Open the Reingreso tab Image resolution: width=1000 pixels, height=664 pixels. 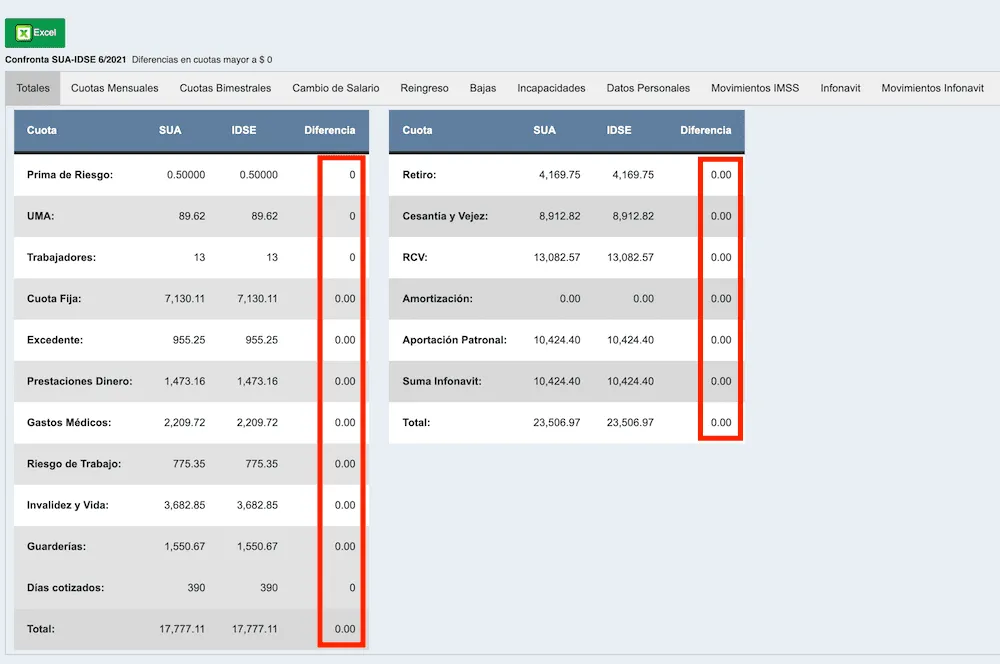click(424, 88)
